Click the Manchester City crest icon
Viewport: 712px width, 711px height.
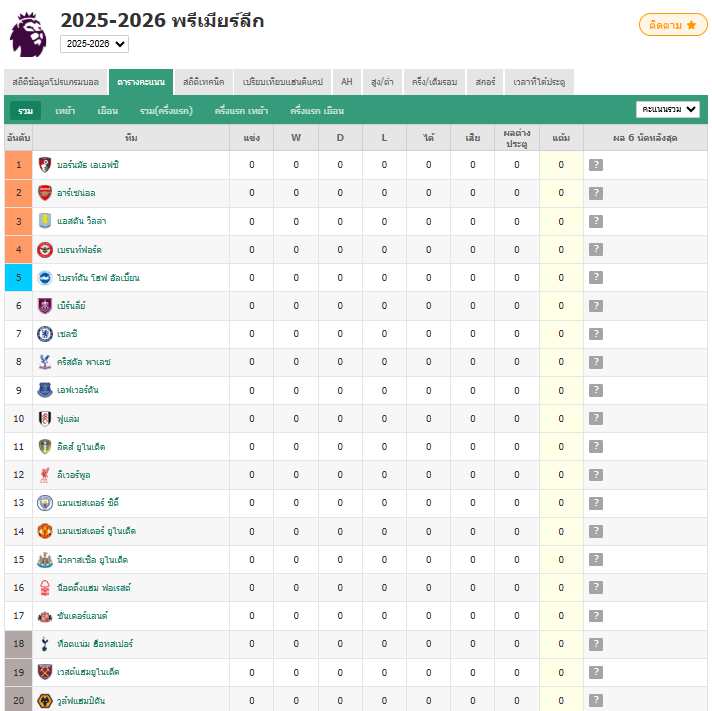point(44,503)
